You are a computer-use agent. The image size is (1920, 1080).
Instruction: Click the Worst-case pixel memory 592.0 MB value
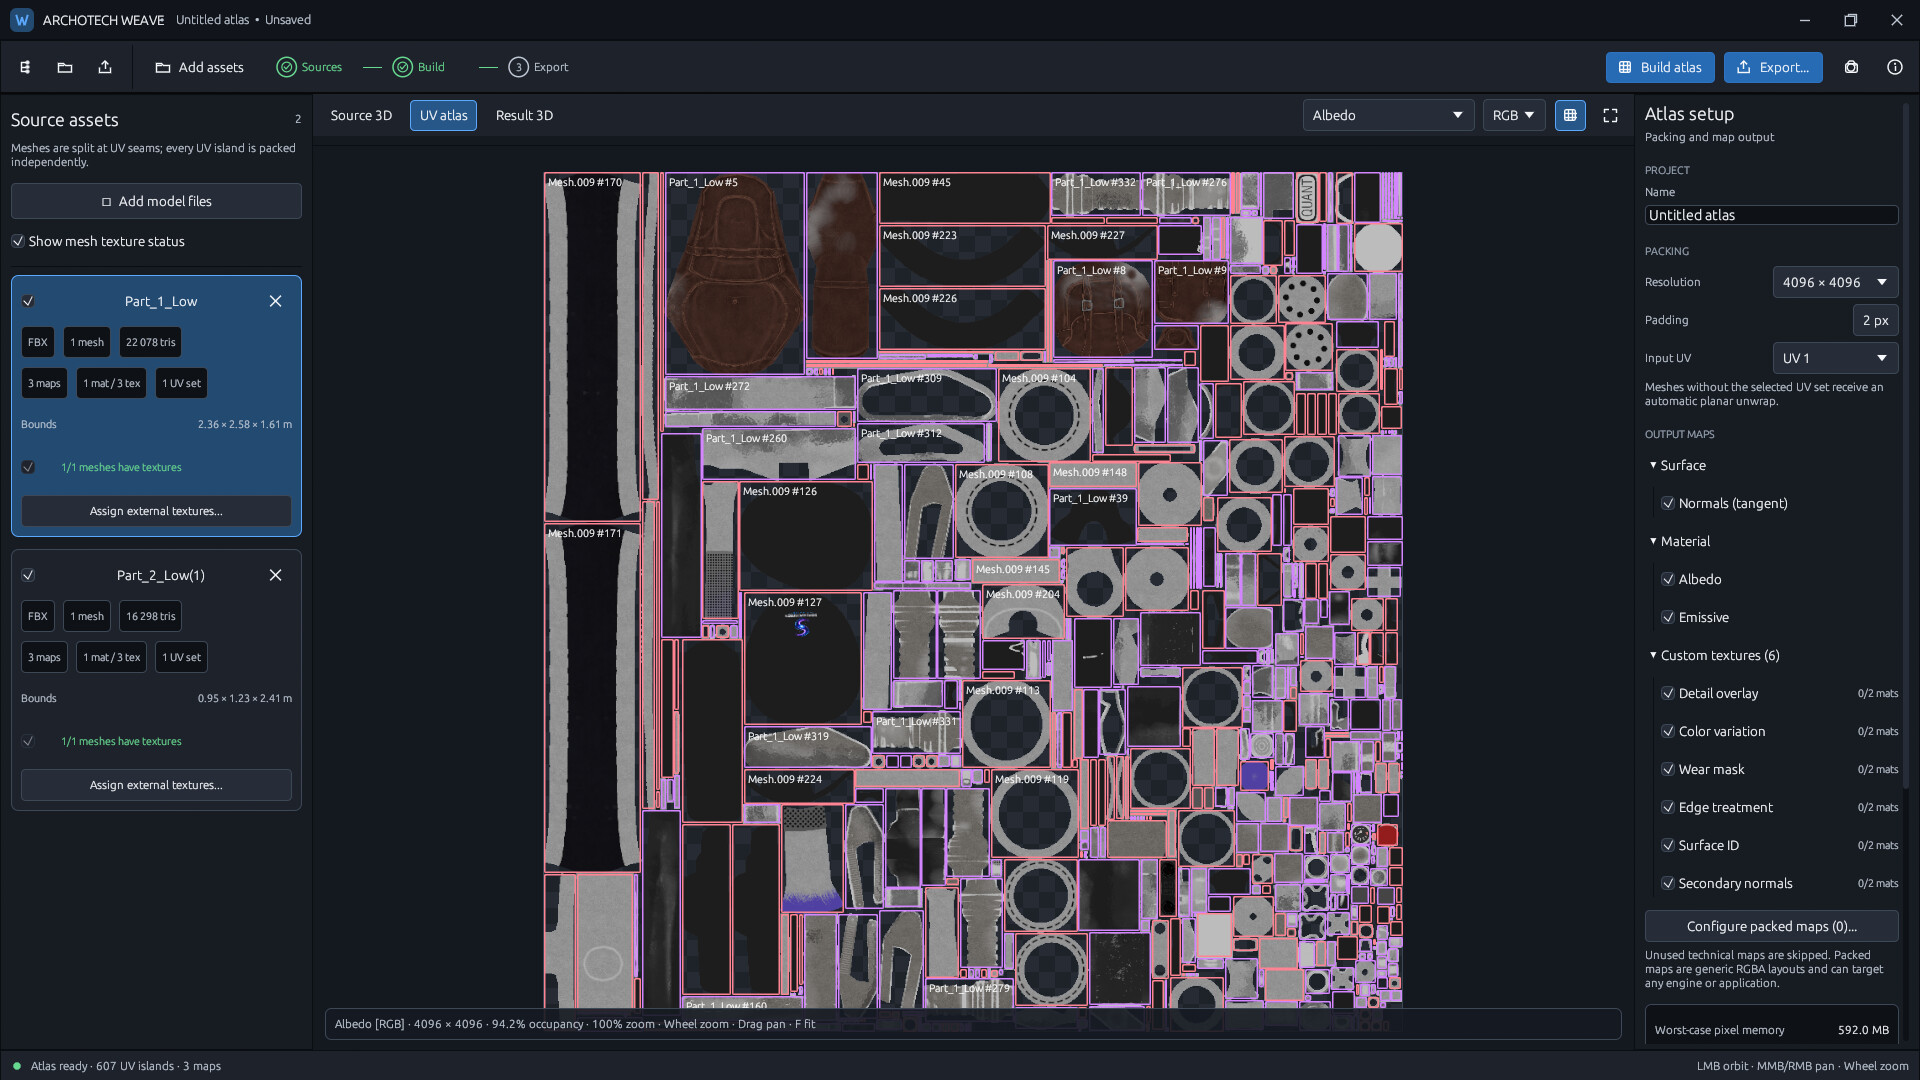(1863, 1030)
